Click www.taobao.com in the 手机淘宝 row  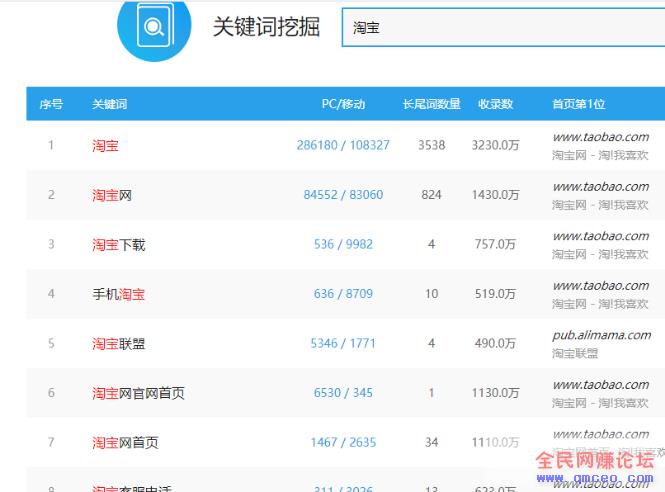pos(601,285)
